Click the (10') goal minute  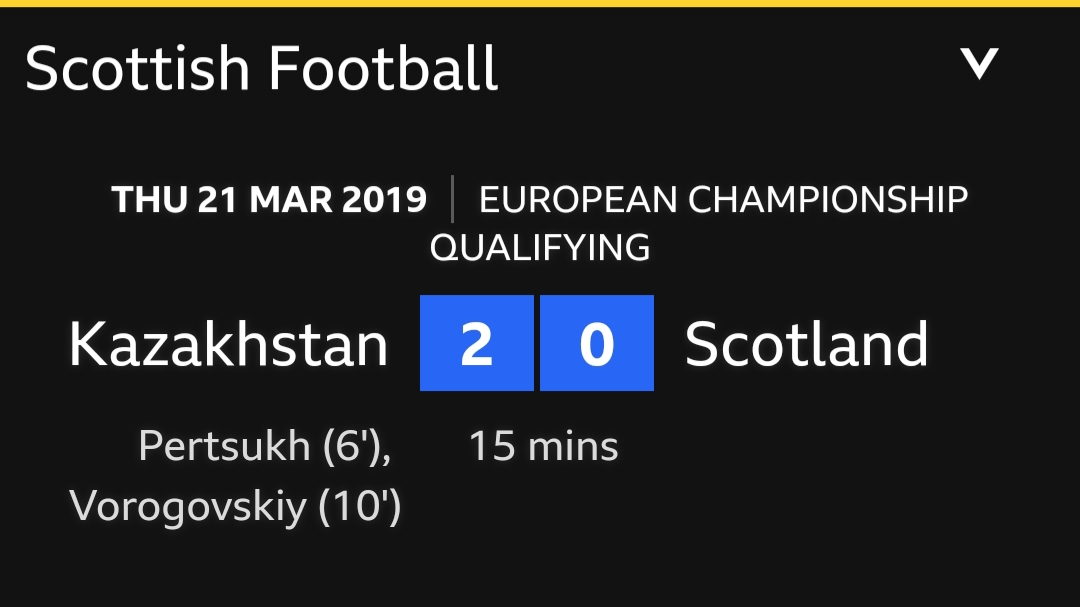(360, 508)
